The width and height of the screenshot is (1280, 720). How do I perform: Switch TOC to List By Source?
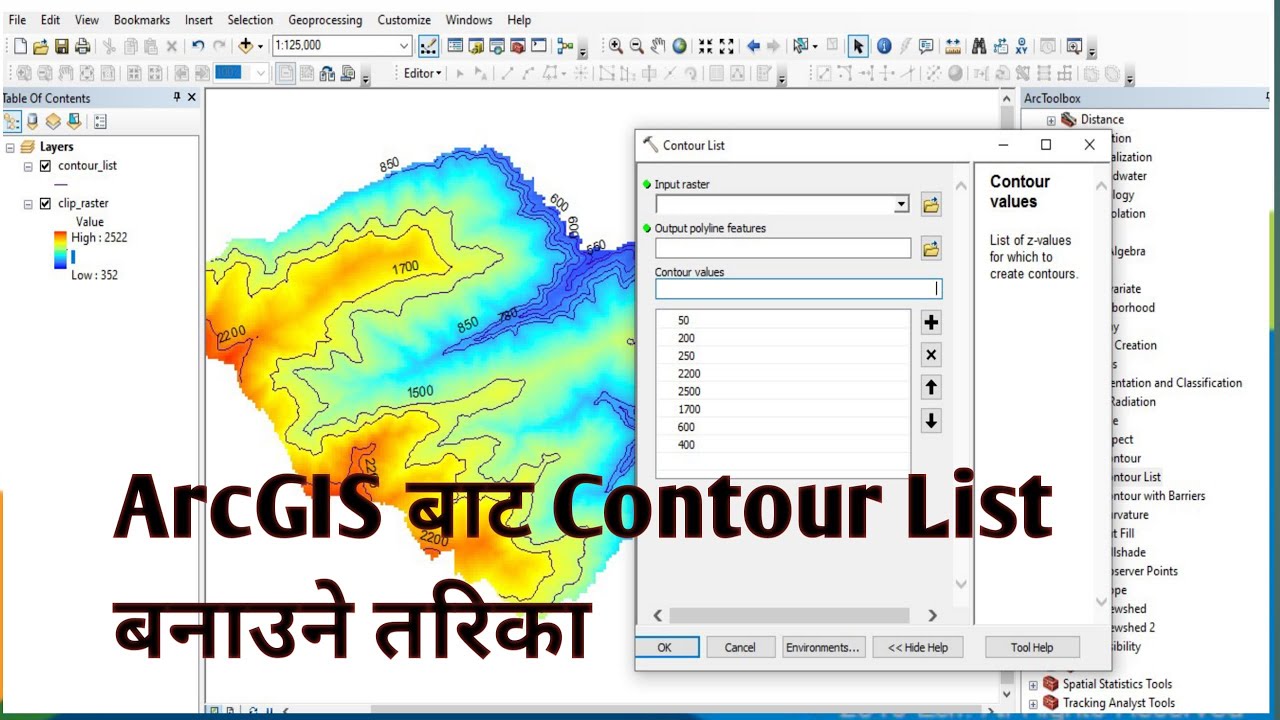(33, 122)
